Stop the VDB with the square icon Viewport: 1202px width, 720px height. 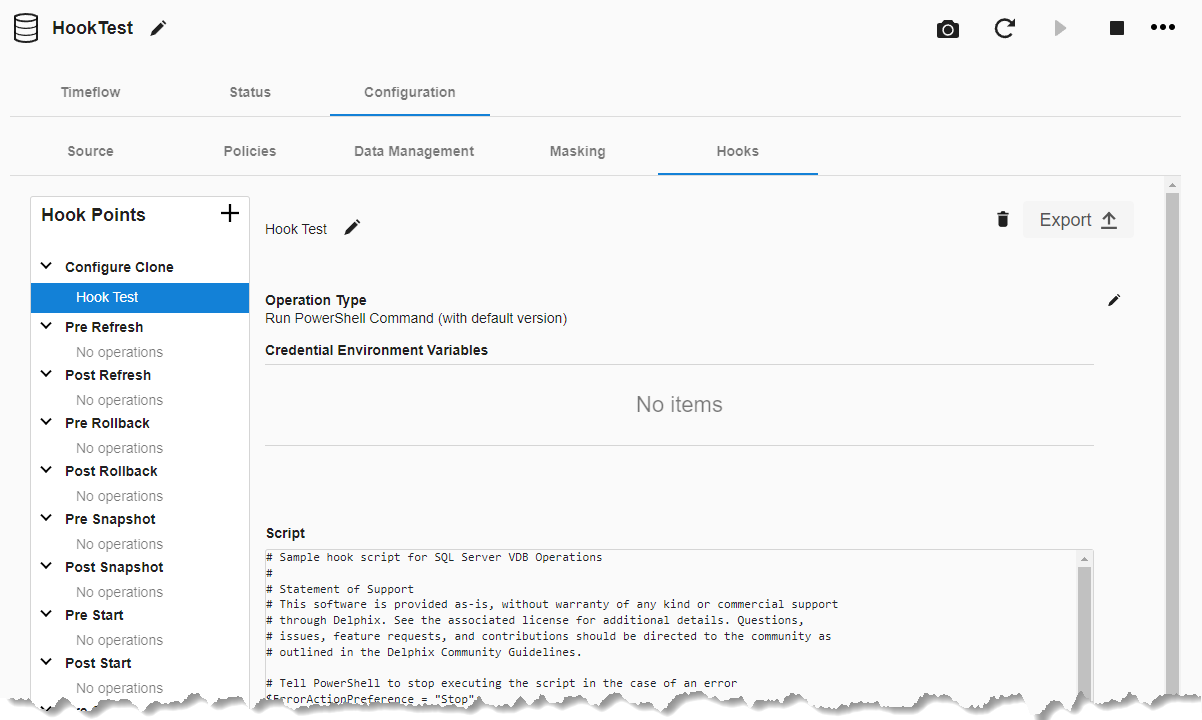click(1117, 28)
